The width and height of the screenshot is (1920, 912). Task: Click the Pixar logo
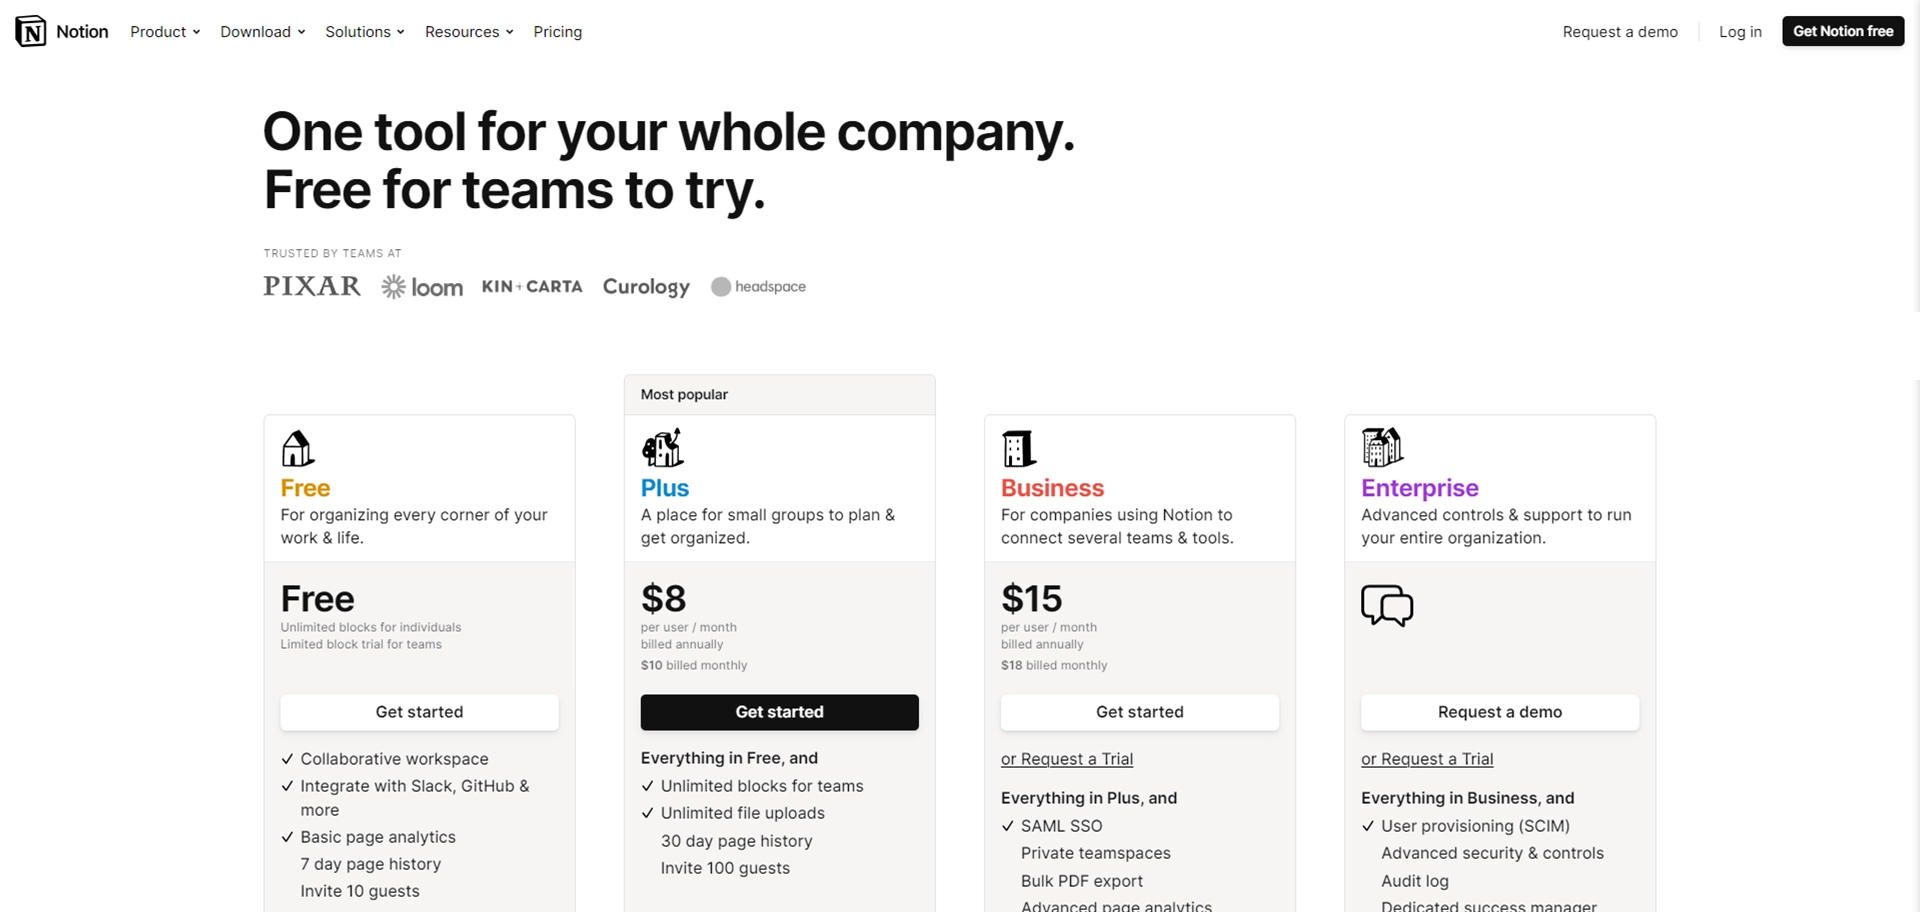pos(312,286)
